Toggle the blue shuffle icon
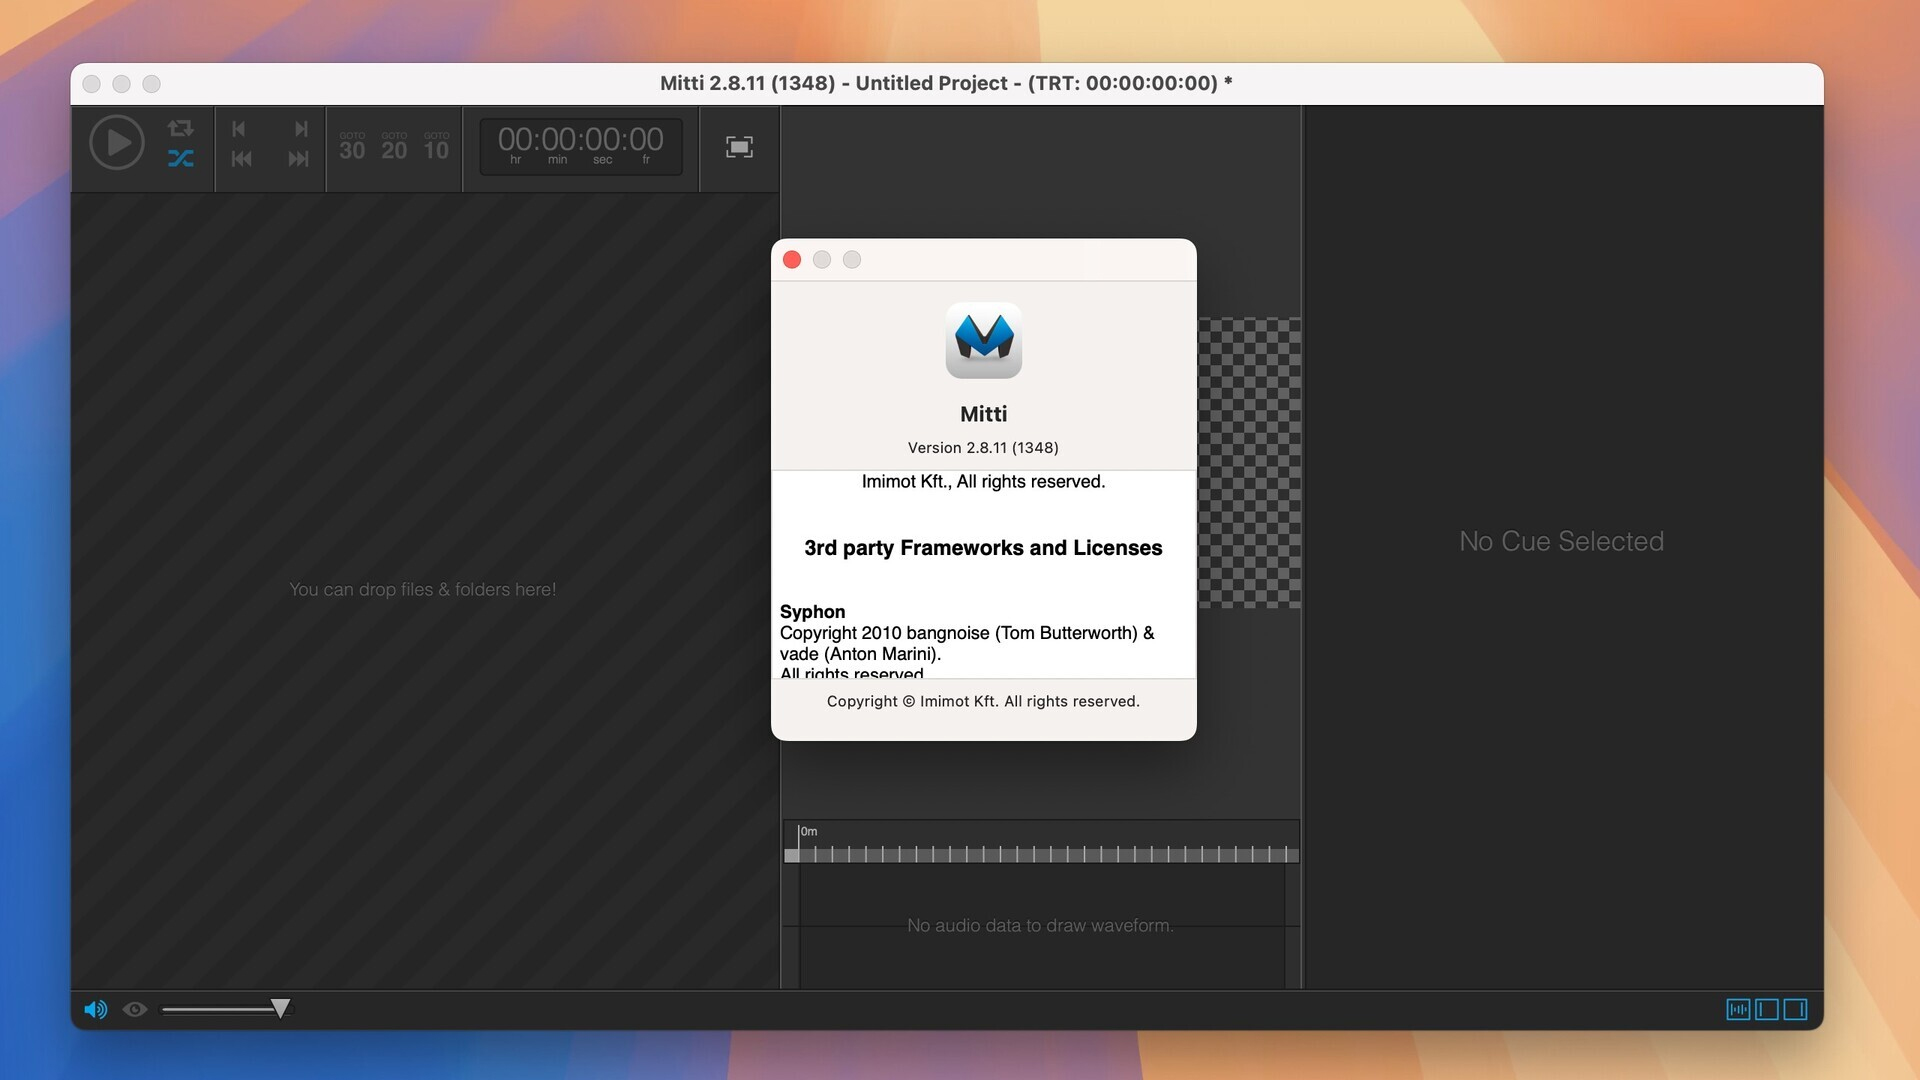Viewport: 1920px width, 1080px height. point(181,158)
